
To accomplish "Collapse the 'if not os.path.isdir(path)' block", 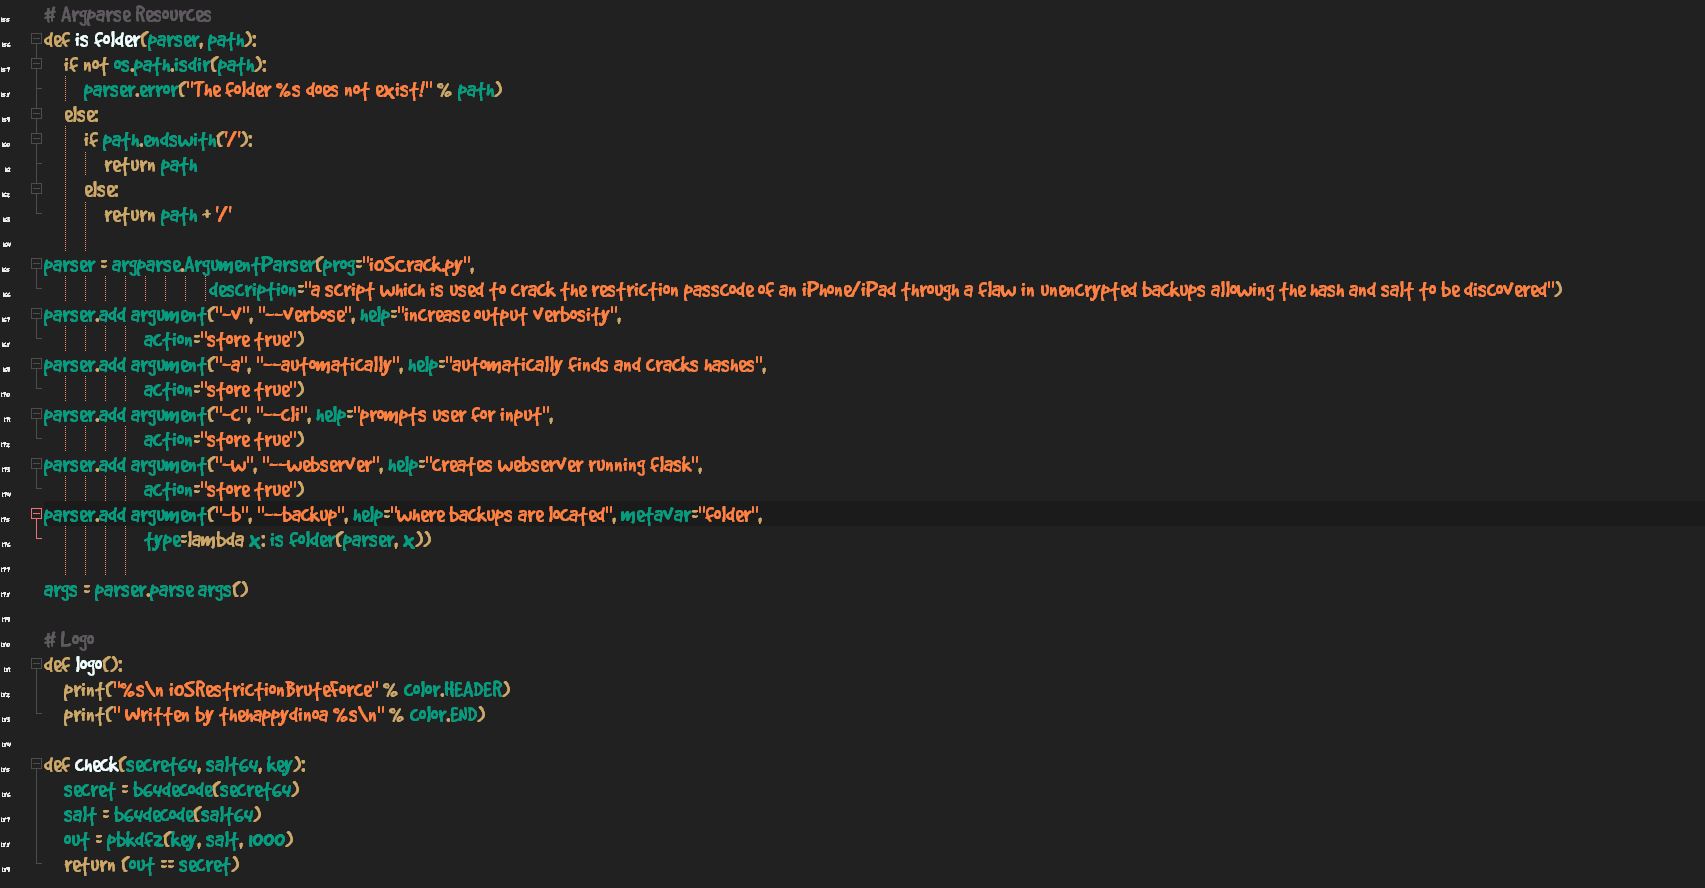I will click(x=36, y=64).
